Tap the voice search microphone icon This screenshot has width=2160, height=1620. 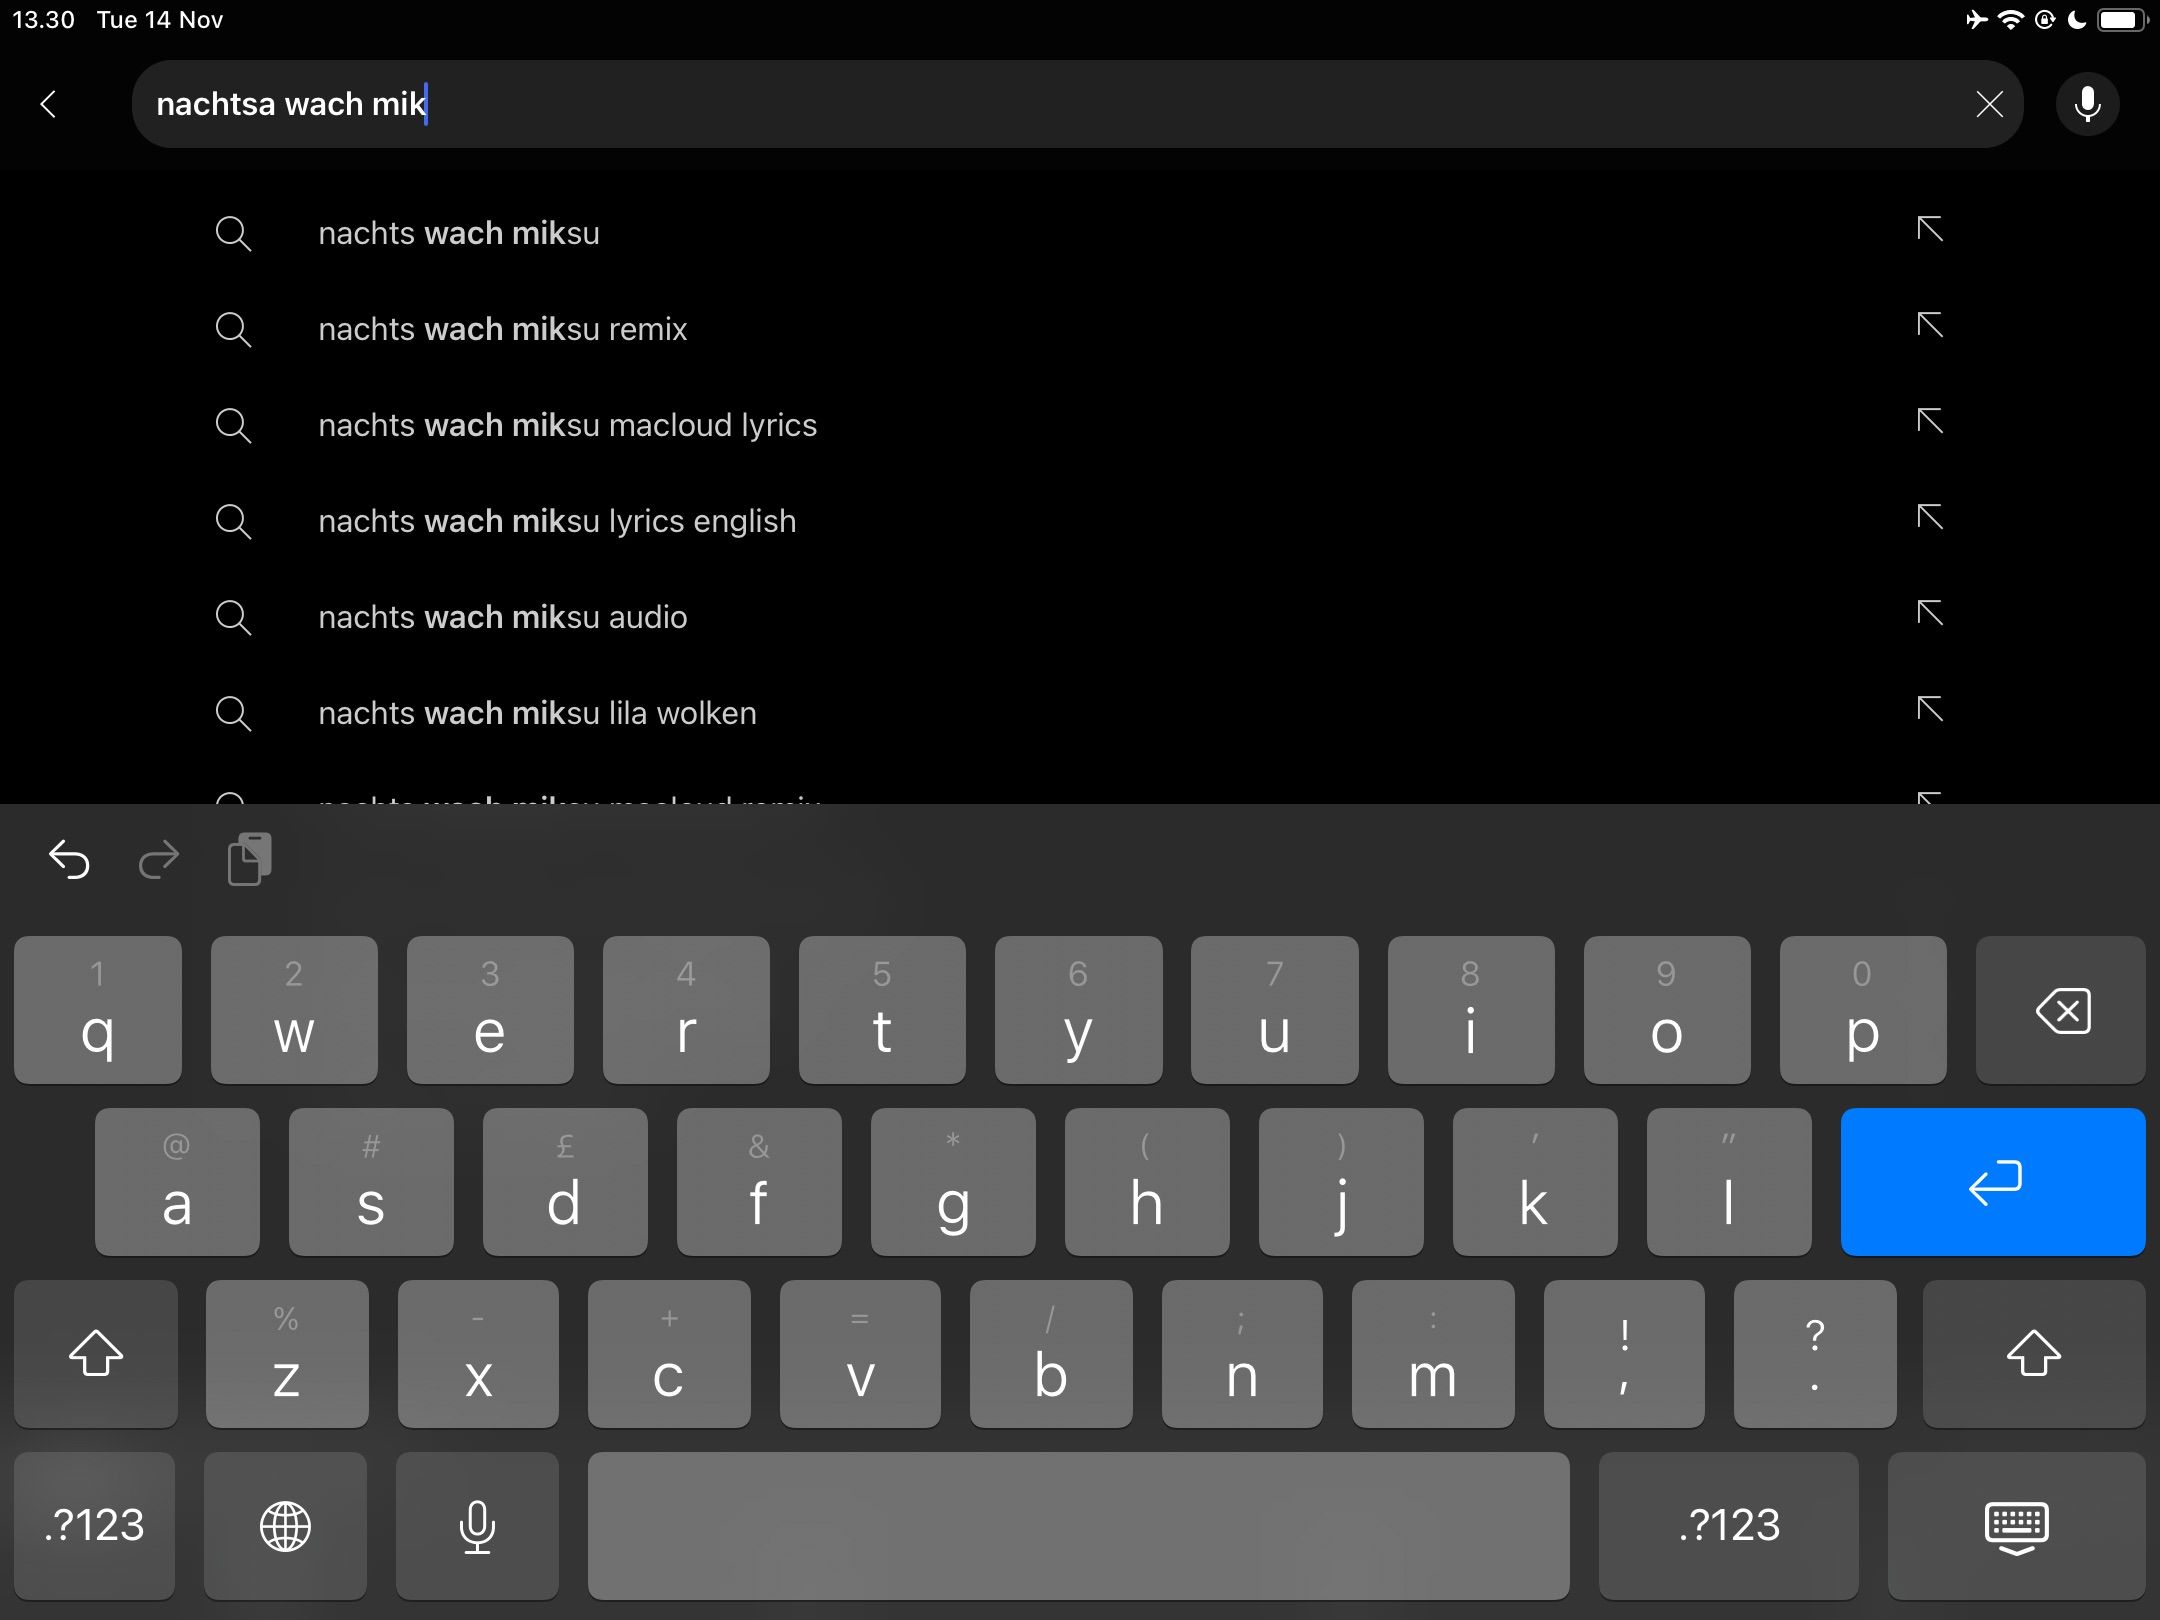click(x=2087, y=104)
